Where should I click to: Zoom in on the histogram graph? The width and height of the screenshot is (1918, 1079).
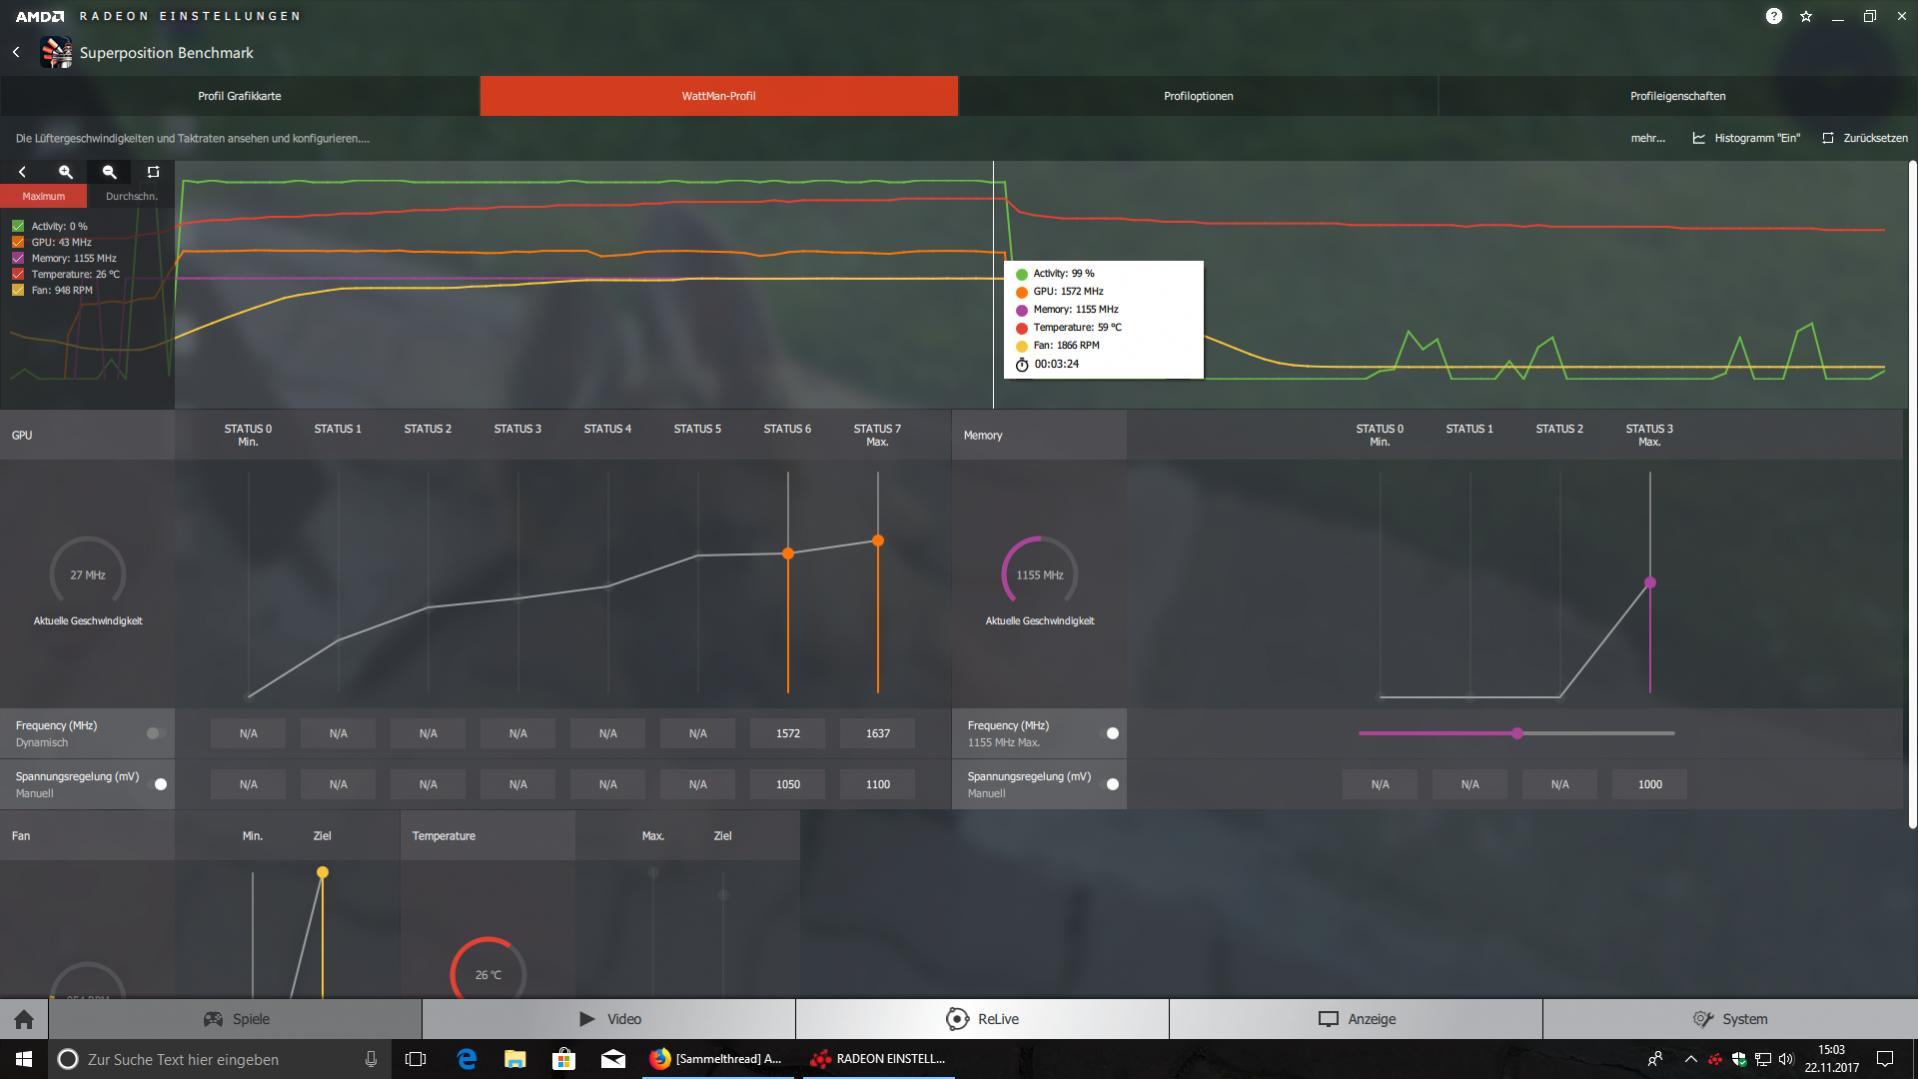tap(66, 172)
